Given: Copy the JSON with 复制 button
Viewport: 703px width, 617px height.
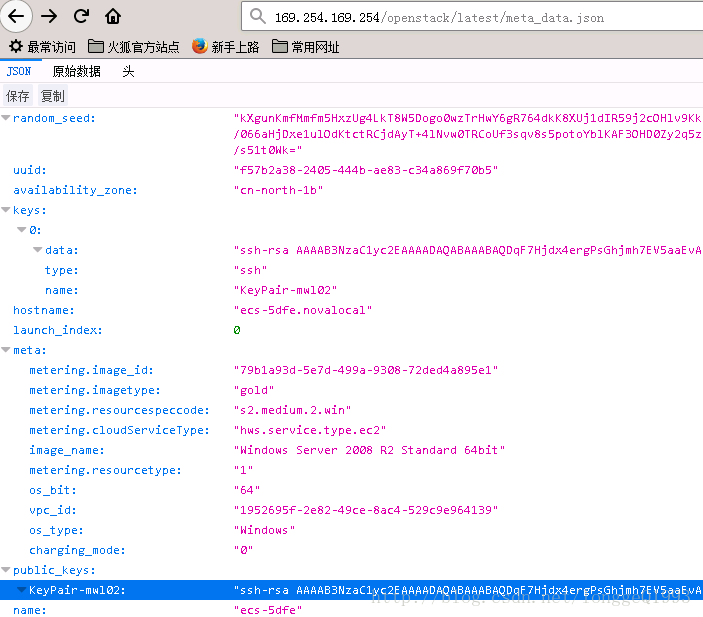Looking at the screenshot, I should pos(52,96).
